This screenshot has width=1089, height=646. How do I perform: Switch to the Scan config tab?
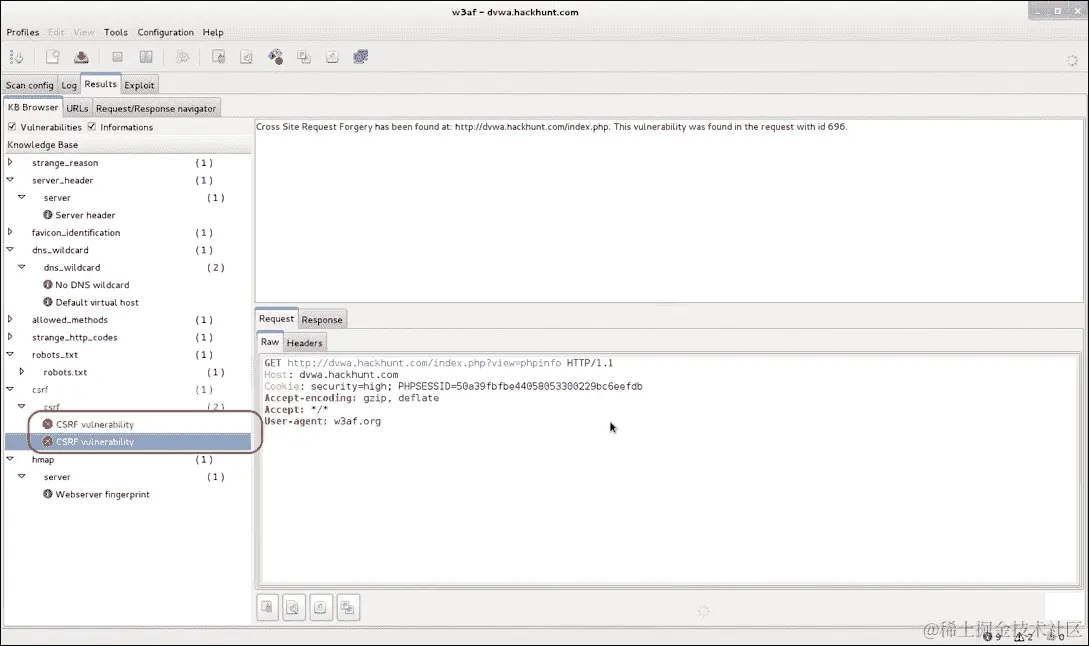(x=30, y=85)
